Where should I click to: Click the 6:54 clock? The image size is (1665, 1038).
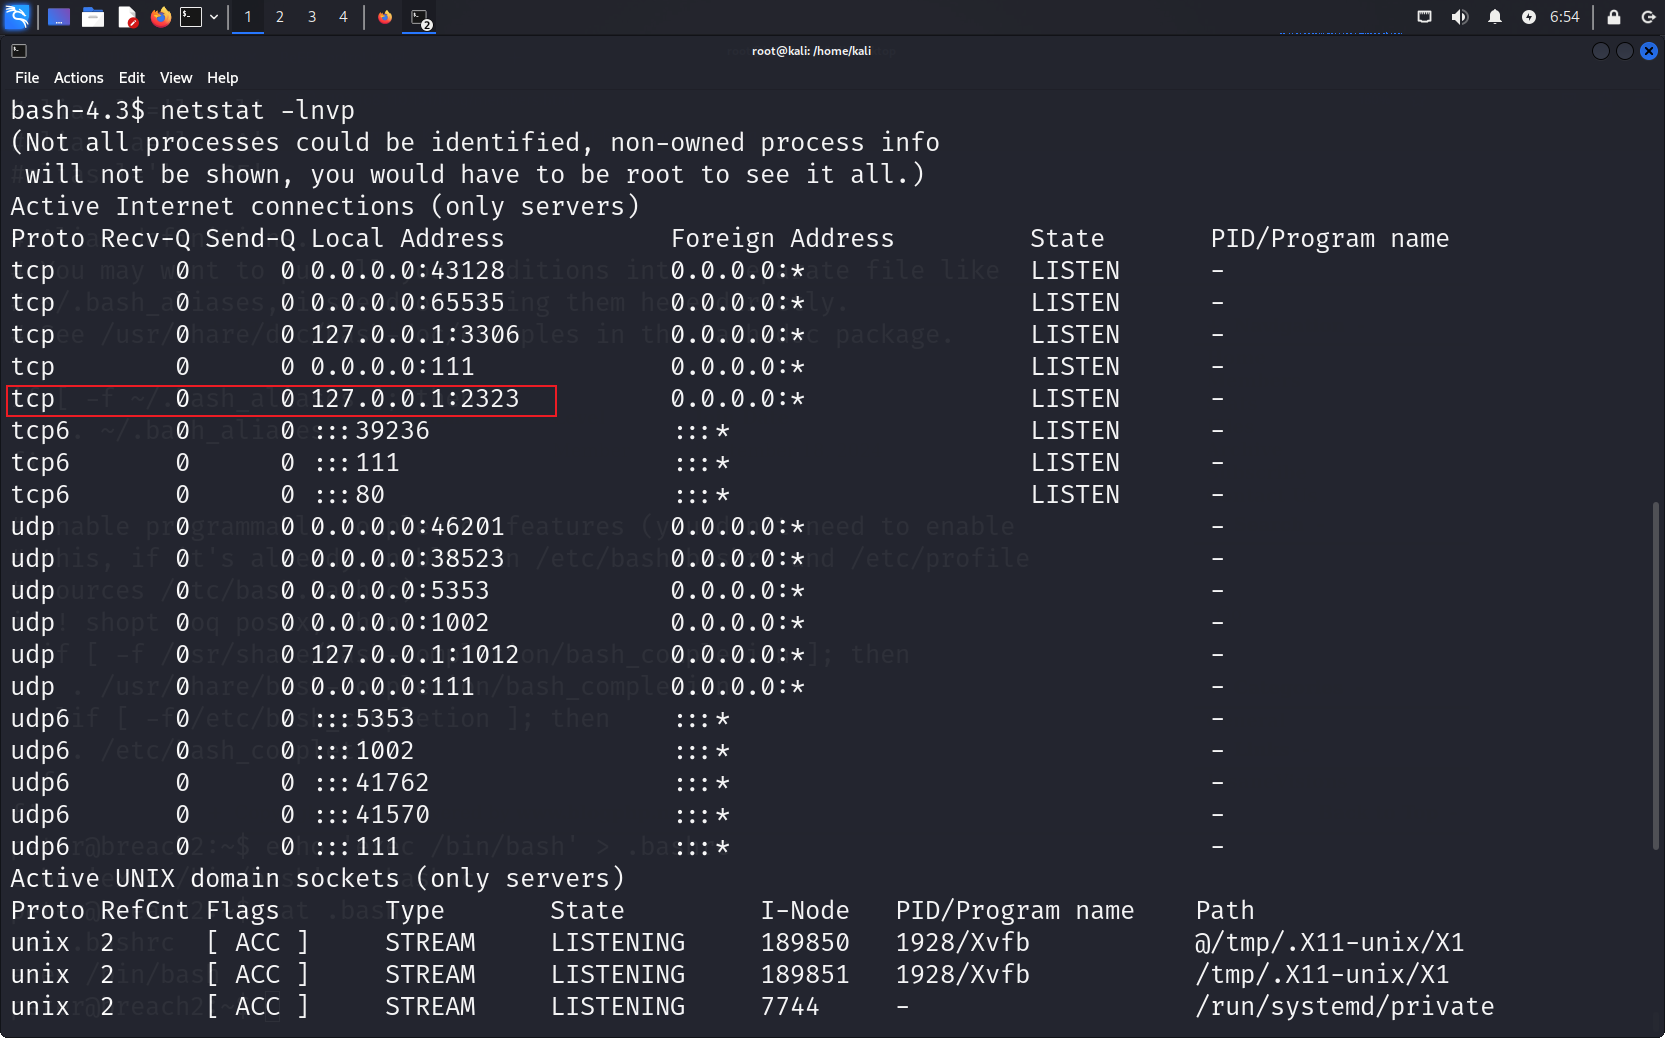[x=1565, y=17]
